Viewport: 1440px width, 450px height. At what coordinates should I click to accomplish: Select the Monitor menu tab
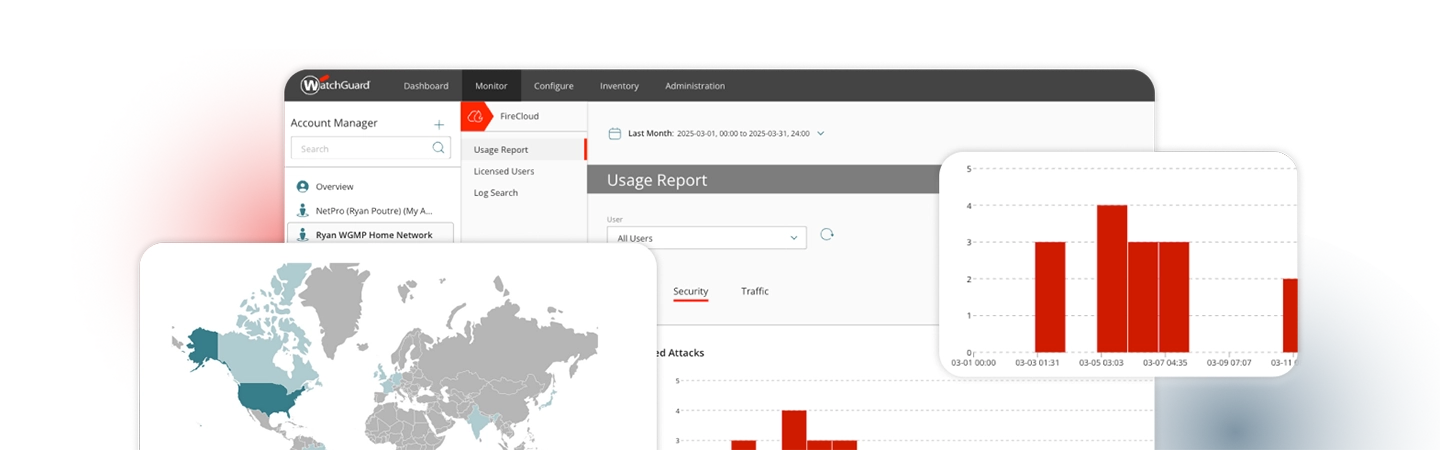tap(491, 86)
